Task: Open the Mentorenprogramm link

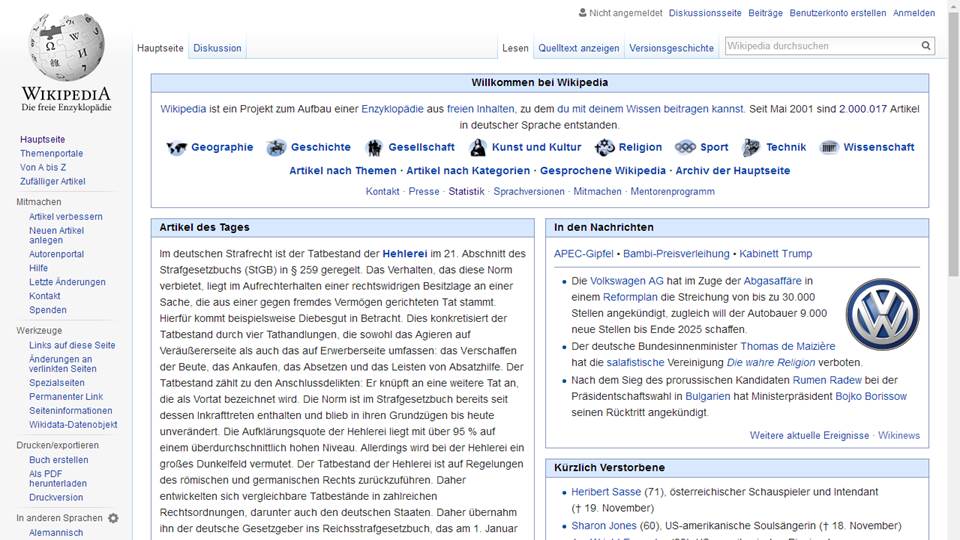Action: (672, 192)
